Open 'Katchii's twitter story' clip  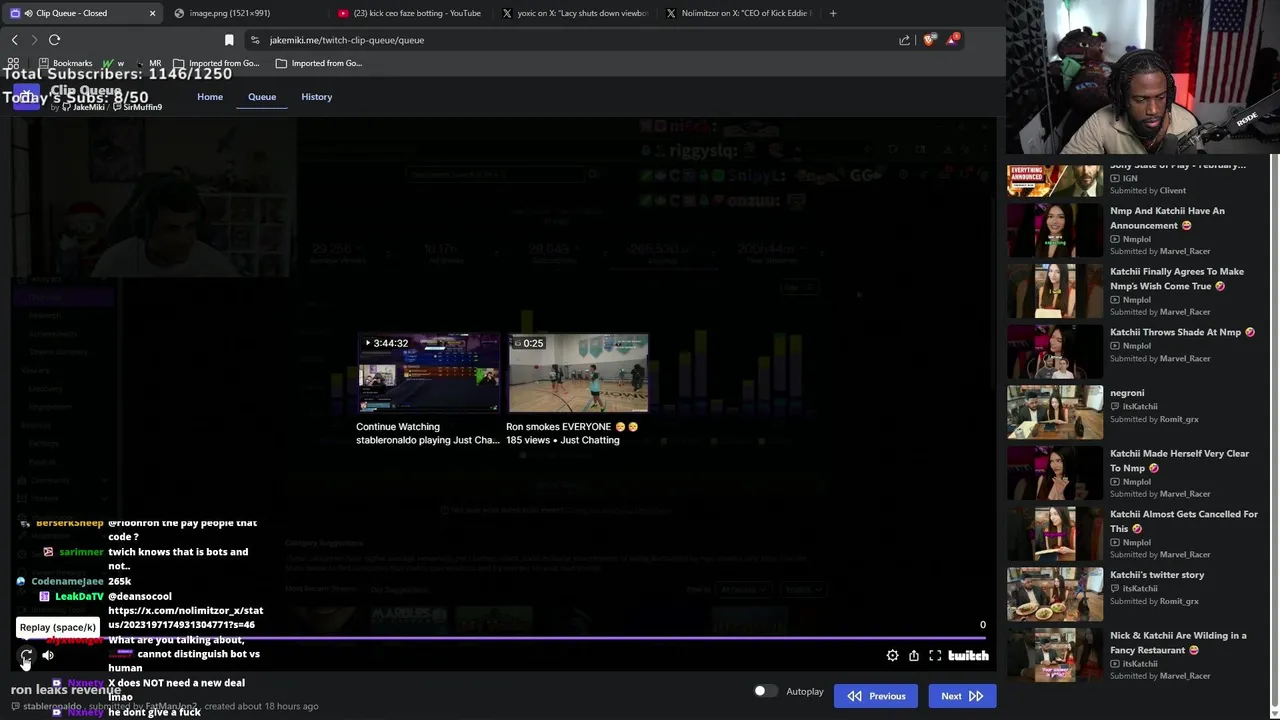(x=1157, y=575)
